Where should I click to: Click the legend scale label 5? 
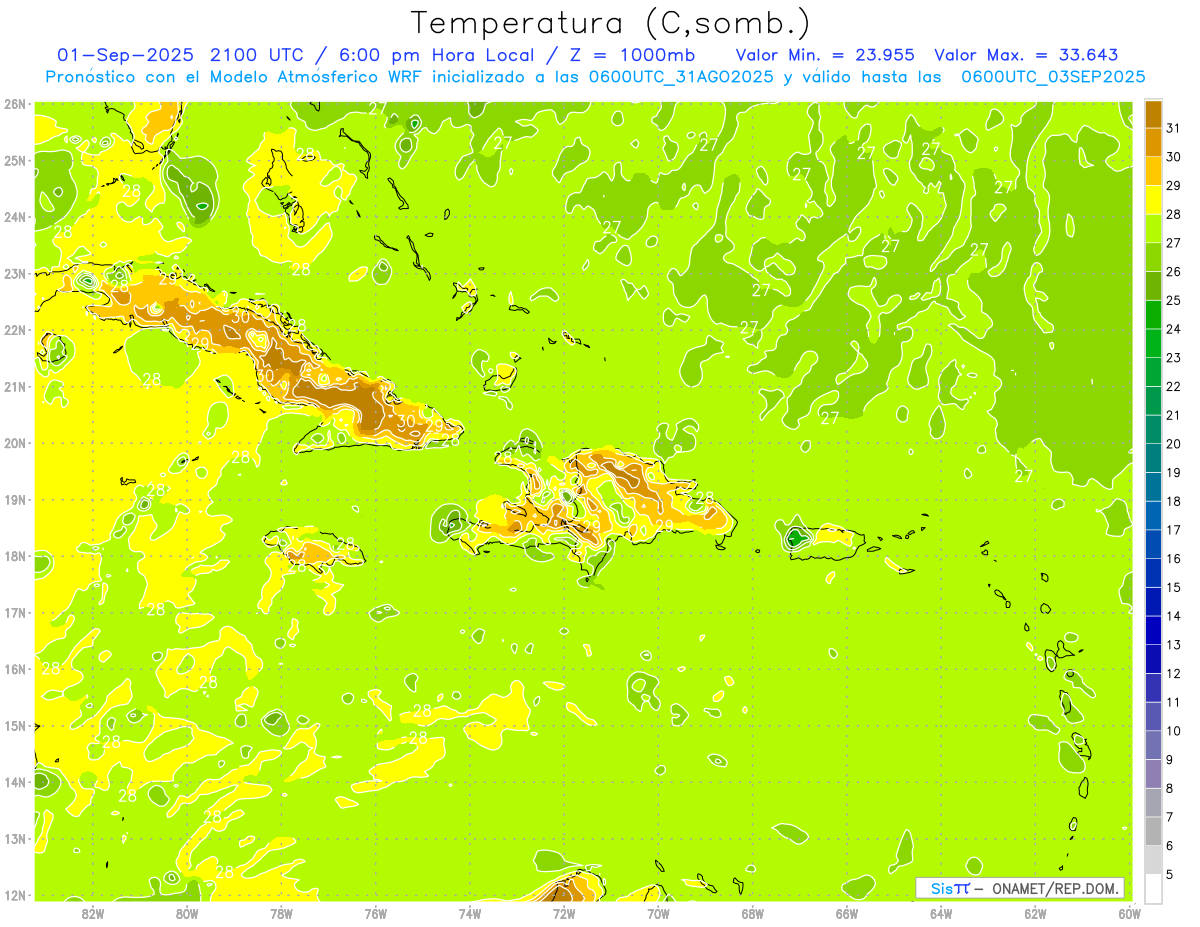[x=1170, y=875]
